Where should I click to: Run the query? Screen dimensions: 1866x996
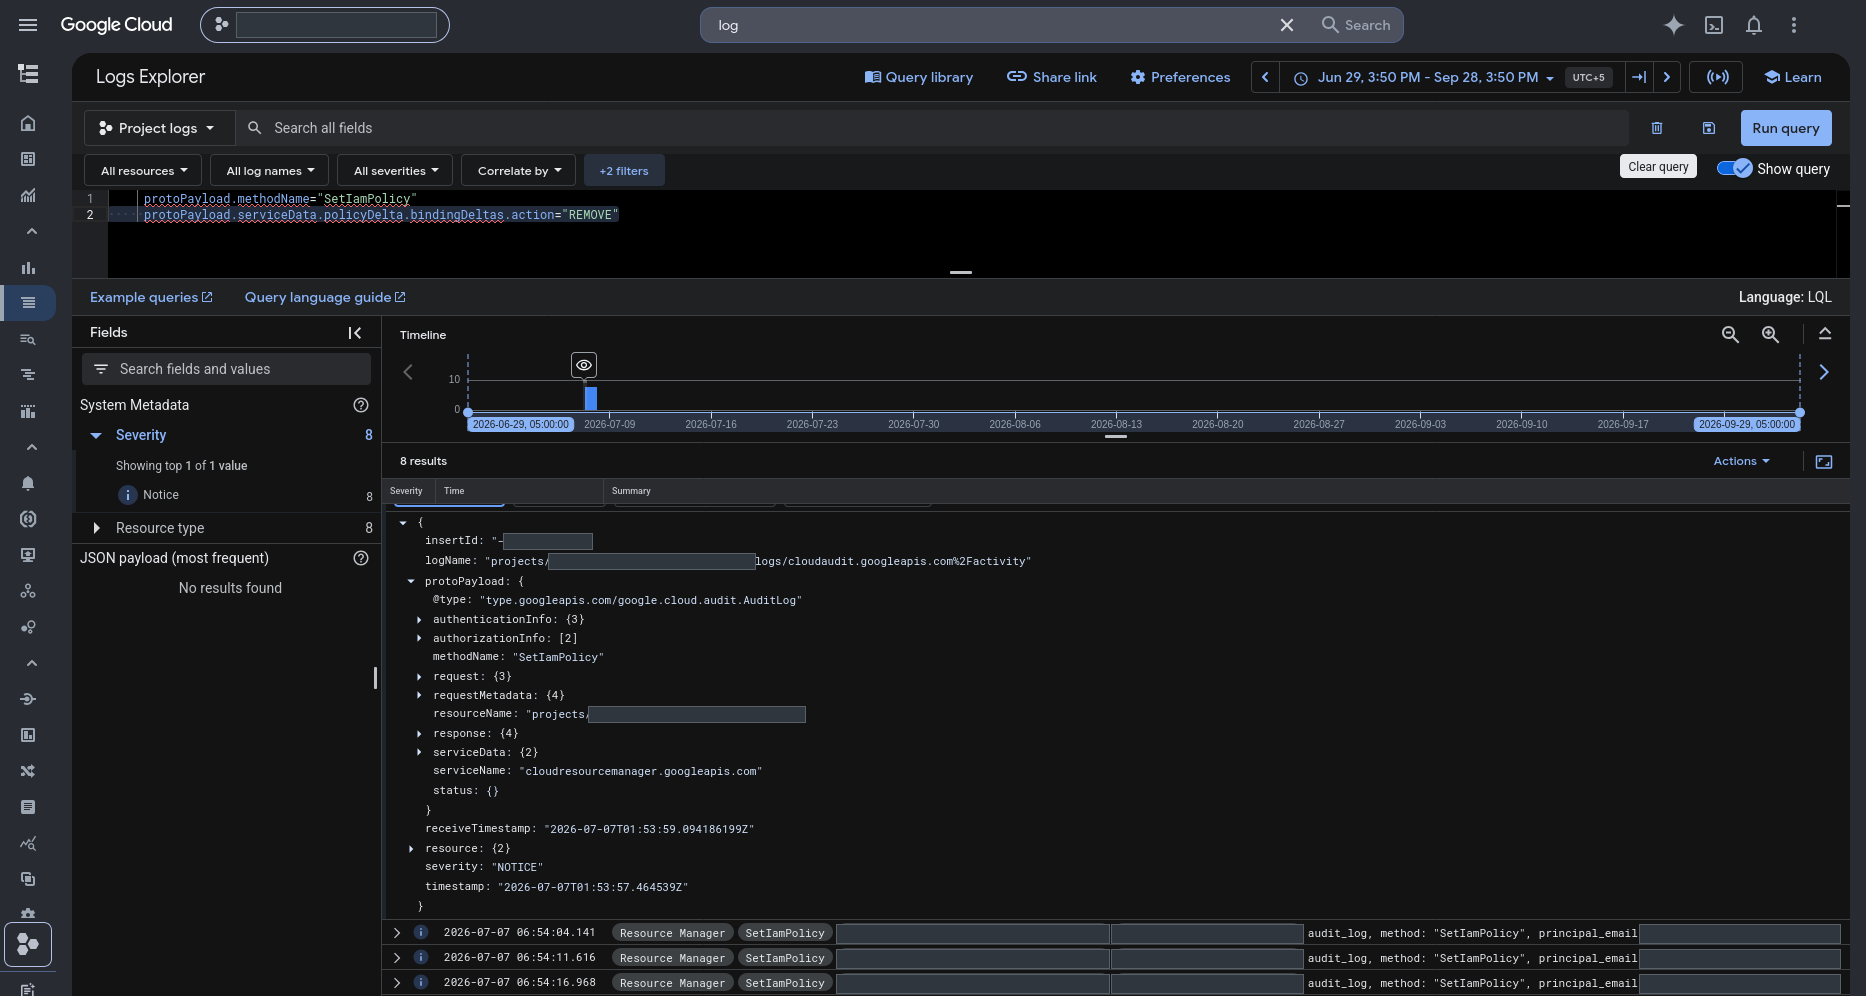click(x=1786, y=128)
